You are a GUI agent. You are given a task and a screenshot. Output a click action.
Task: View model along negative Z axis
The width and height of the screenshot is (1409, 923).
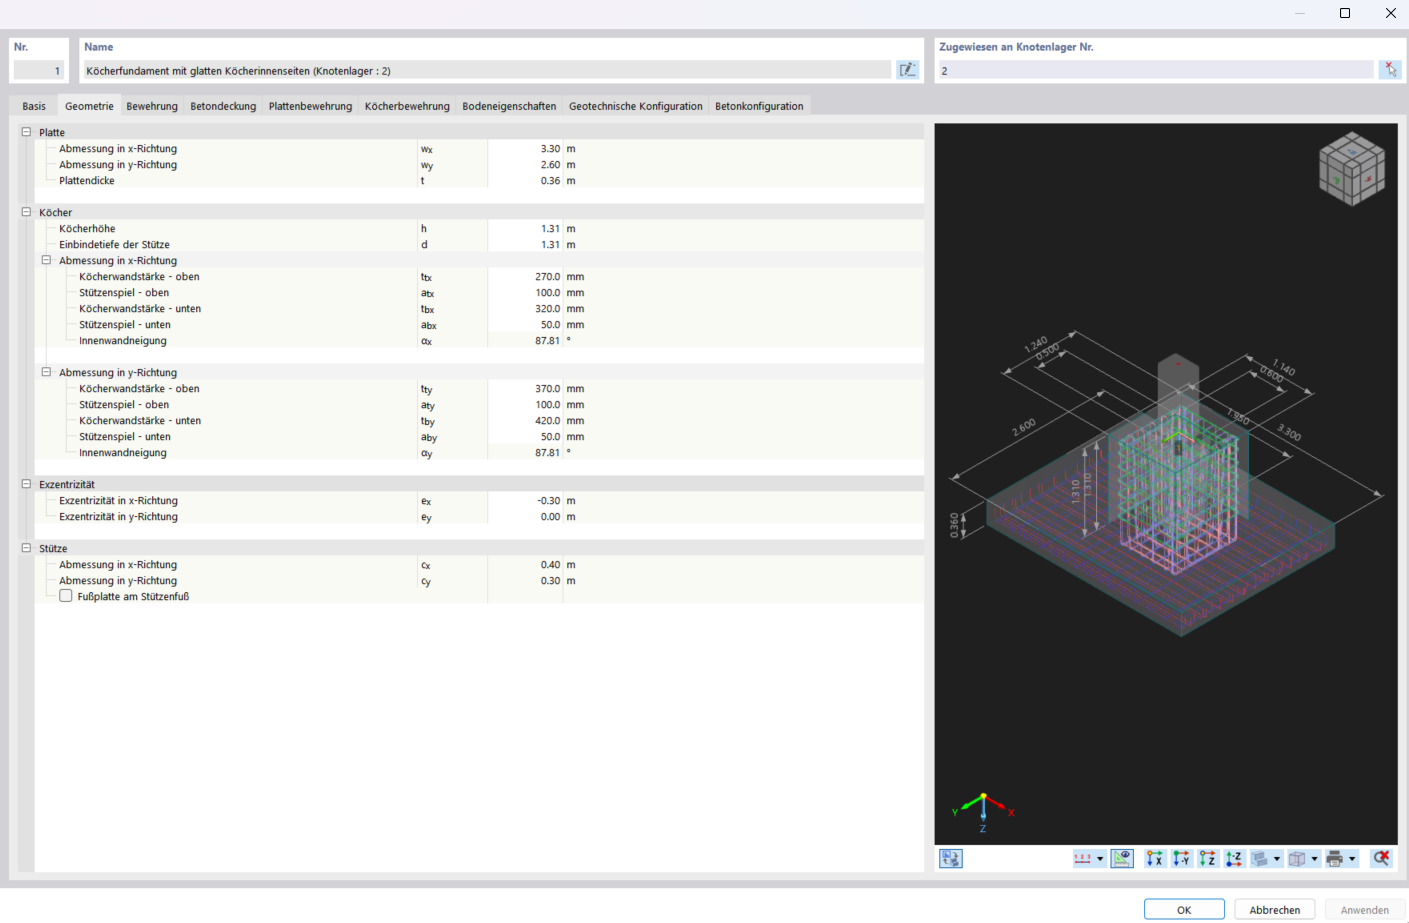click(x=1233, y=858)
